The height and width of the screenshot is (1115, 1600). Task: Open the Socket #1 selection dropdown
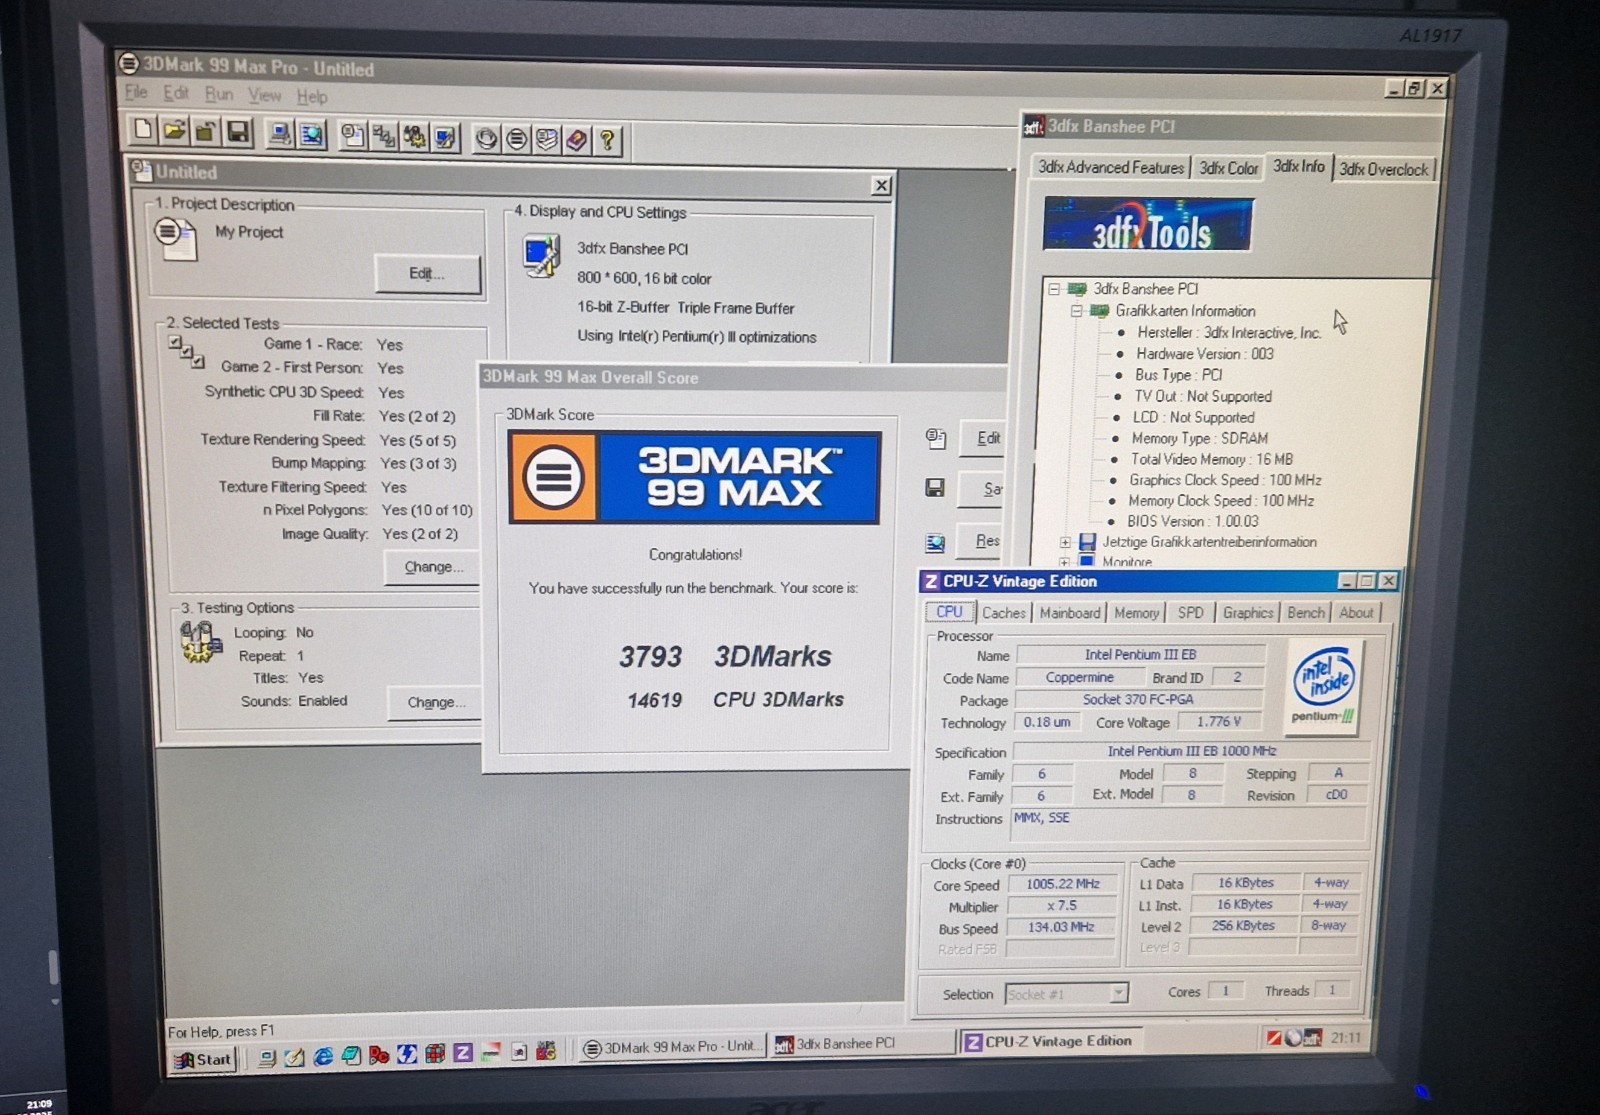[1119, 993]
